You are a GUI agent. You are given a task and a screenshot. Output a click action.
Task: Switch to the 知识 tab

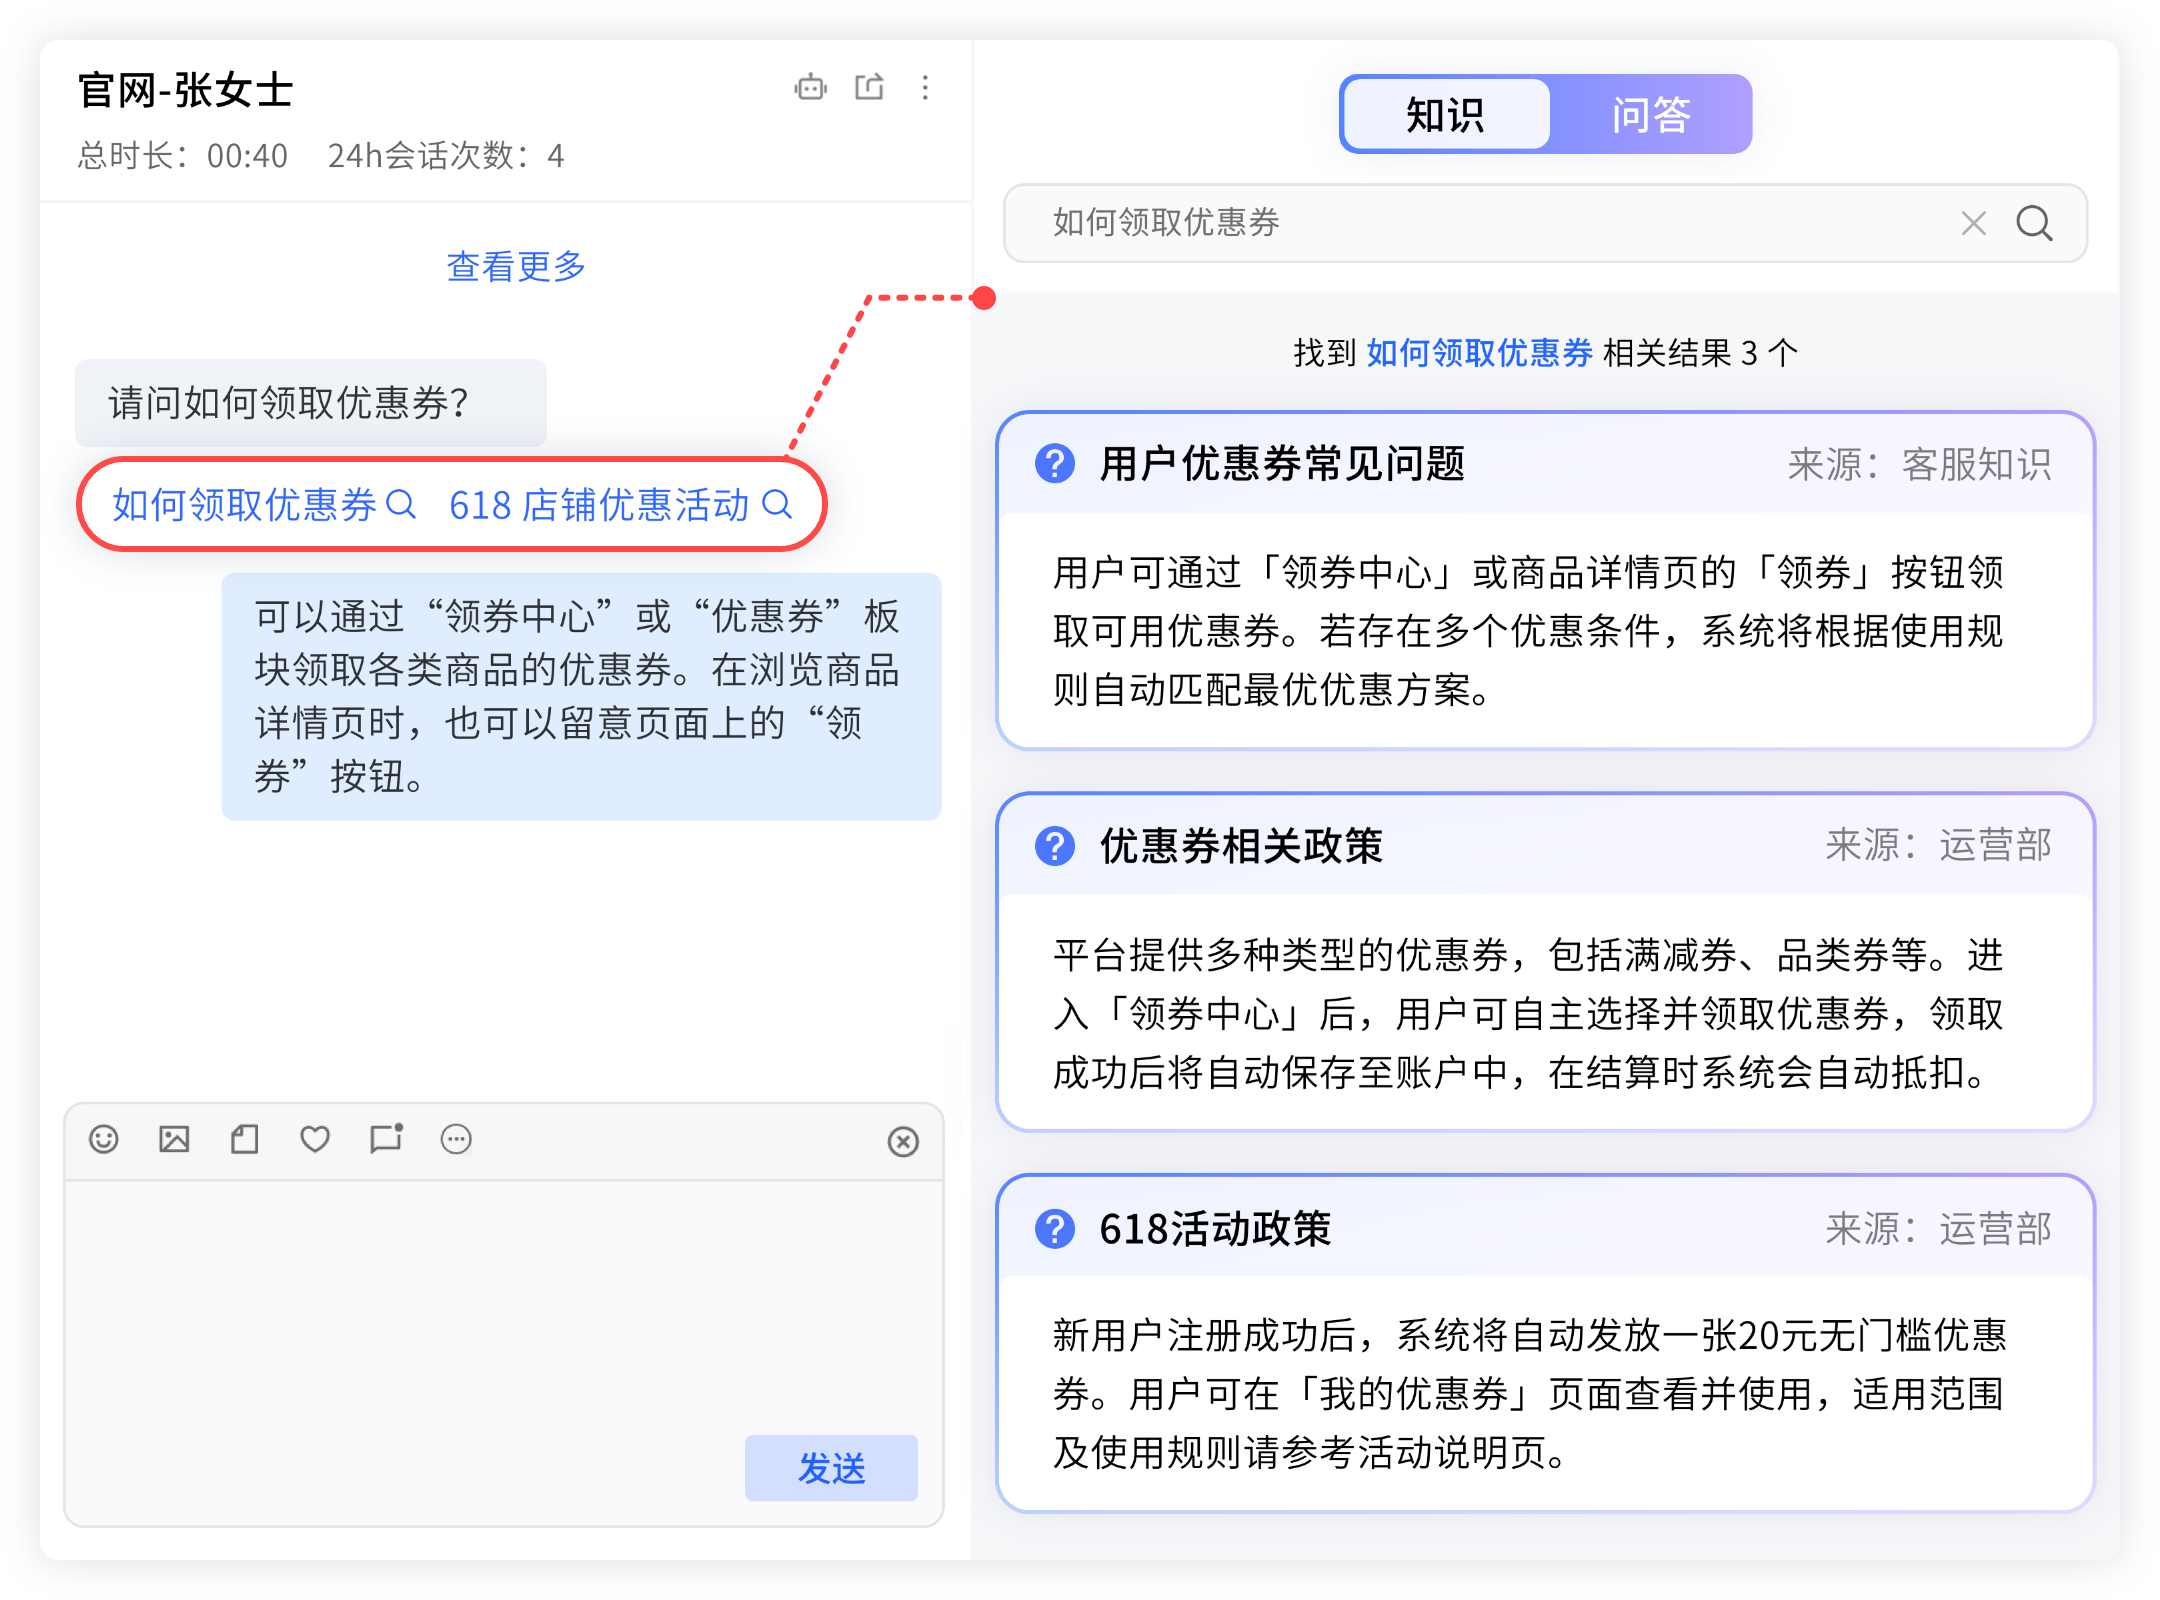[1445, 115]
